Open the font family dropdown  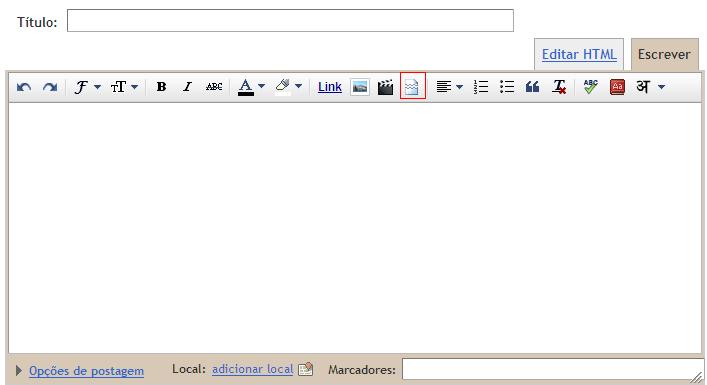click(x=88, y=87)
